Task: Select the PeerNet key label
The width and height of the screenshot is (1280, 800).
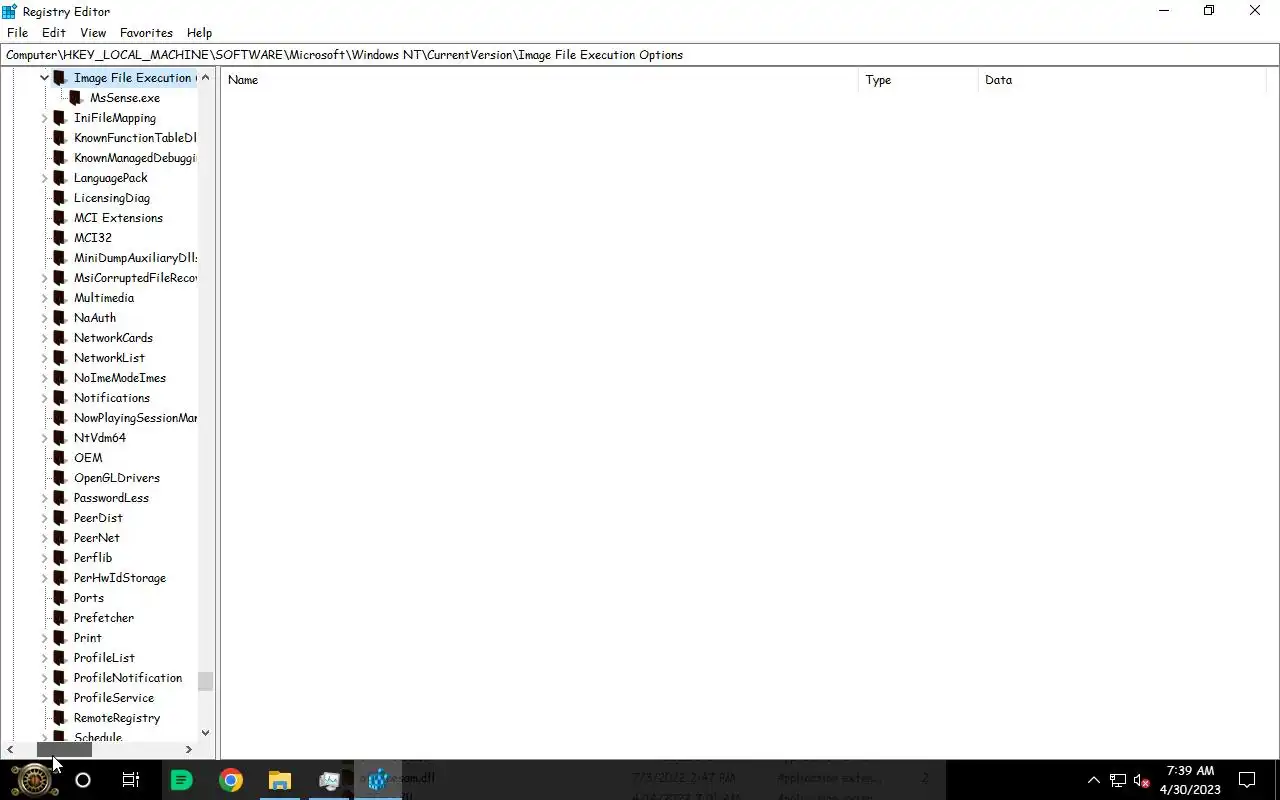Action: tap(96, 538)
